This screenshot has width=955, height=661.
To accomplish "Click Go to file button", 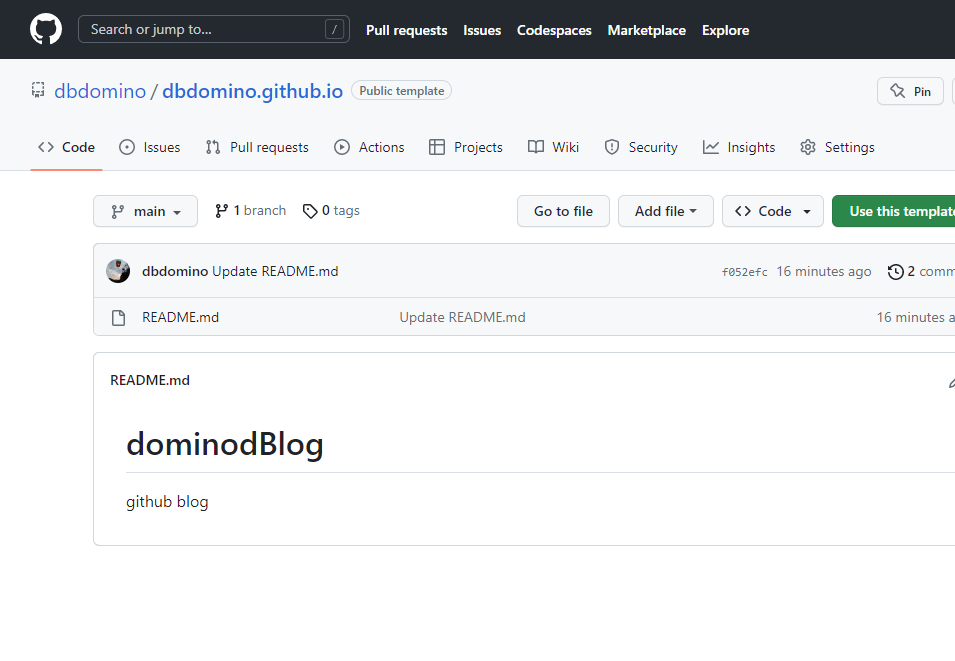I will pyautogui.click(x=563, y=211).
